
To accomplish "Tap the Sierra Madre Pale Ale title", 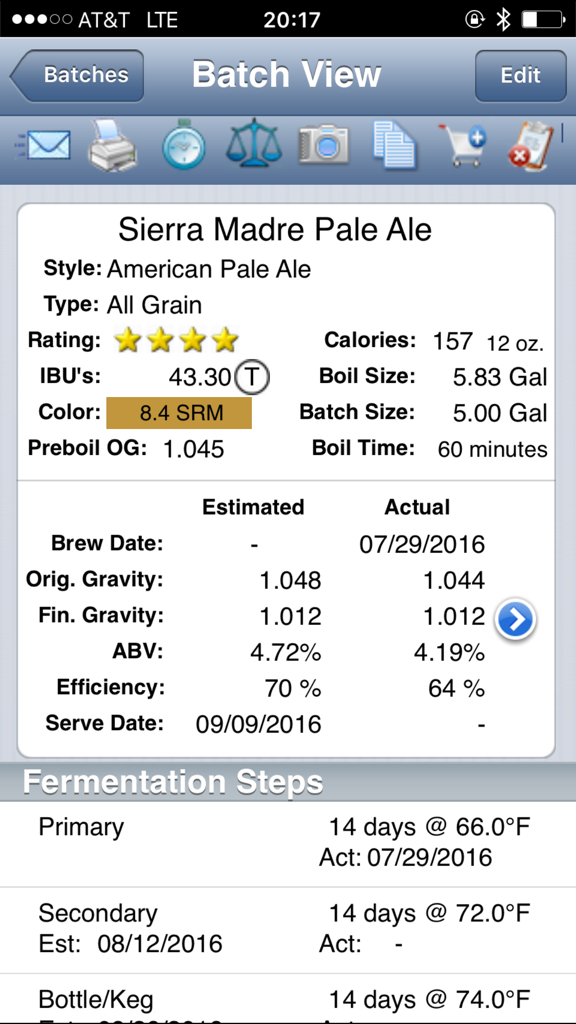I will [x=275, y=230].
